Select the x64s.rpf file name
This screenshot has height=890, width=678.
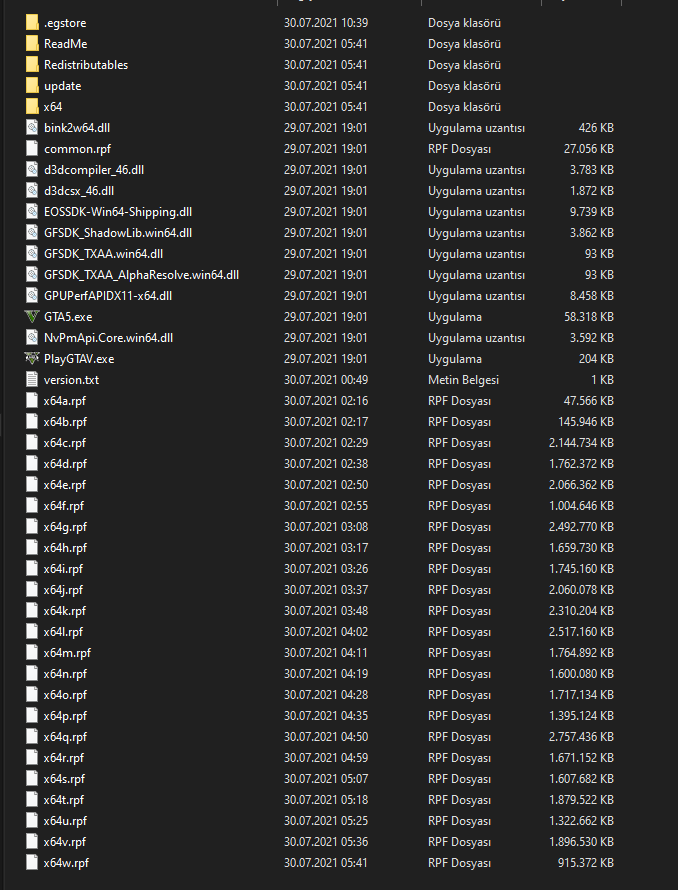tap(64, 779)
